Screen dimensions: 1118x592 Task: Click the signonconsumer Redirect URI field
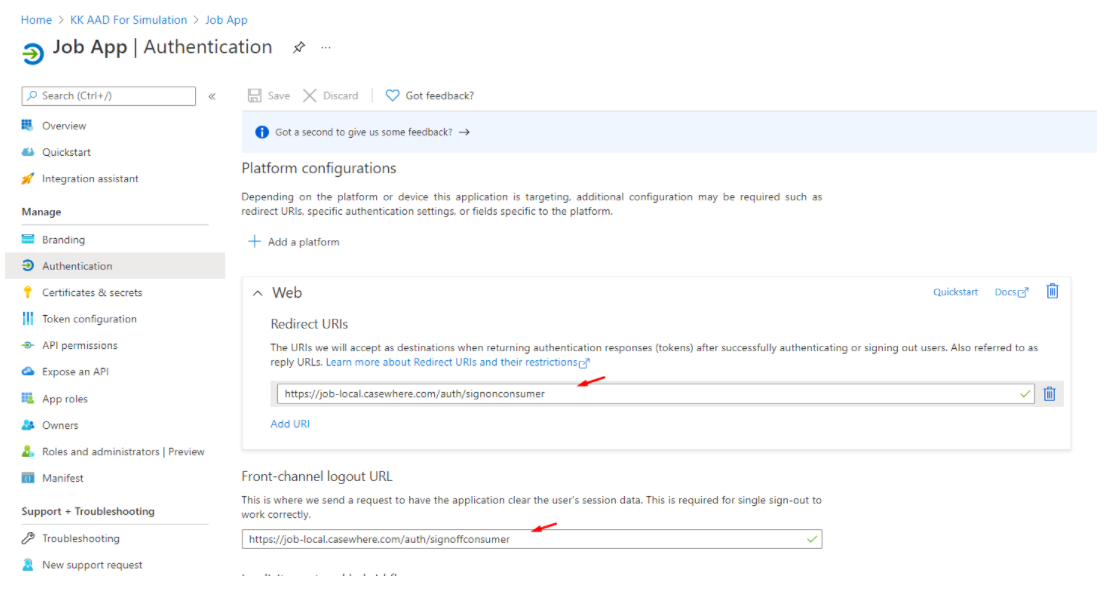click(655, 394)
